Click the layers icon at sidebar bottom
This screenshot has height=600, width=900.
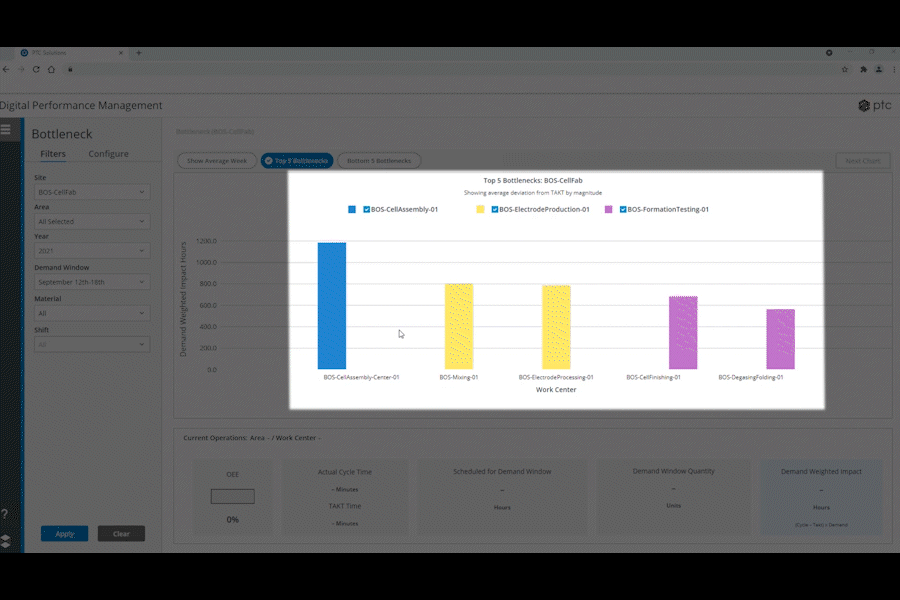pyautogui.click(x=6, y=541)
